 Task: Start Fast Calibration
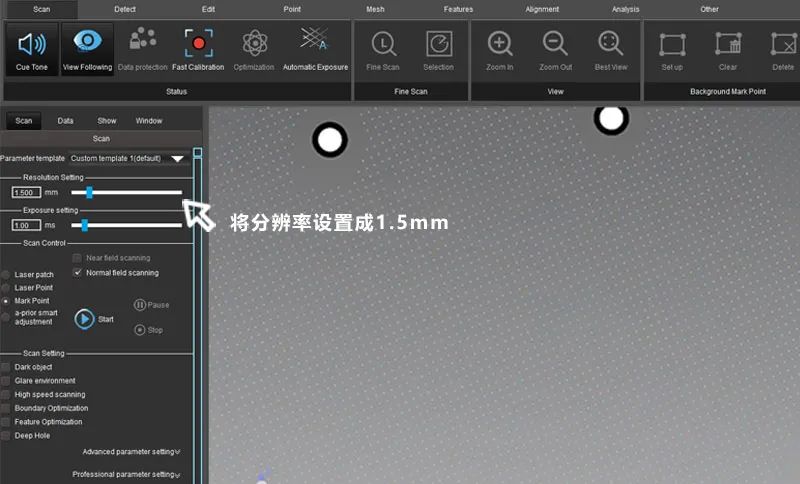coord(198,45)
